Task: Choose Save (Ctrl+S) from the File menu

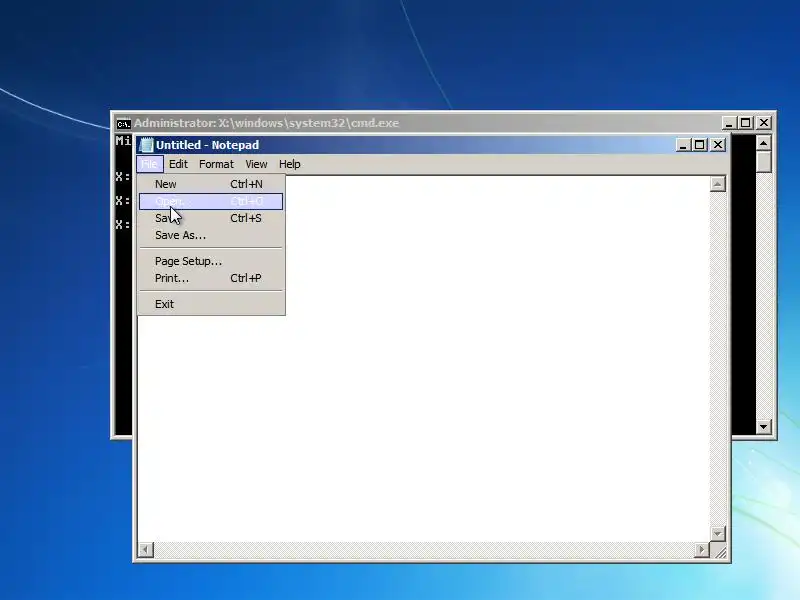Action: click(x=211, y=218)
